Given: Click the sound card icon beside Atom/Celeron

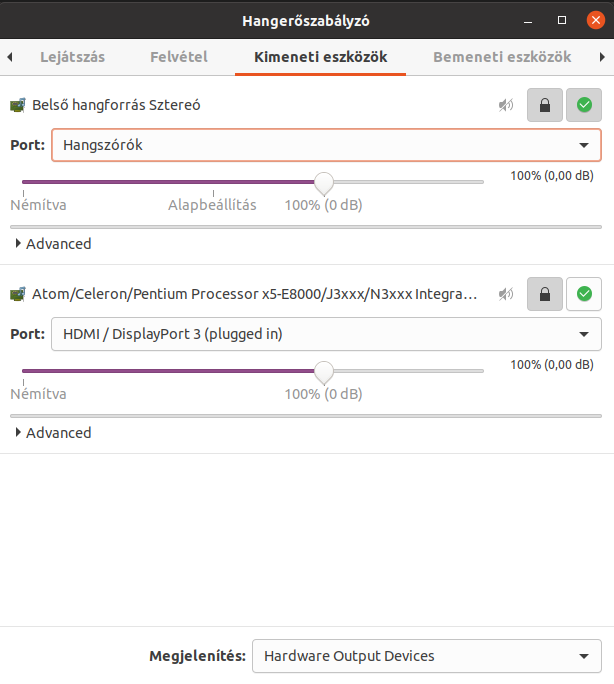Looking at the screenshot, I should tap(18, 294).
